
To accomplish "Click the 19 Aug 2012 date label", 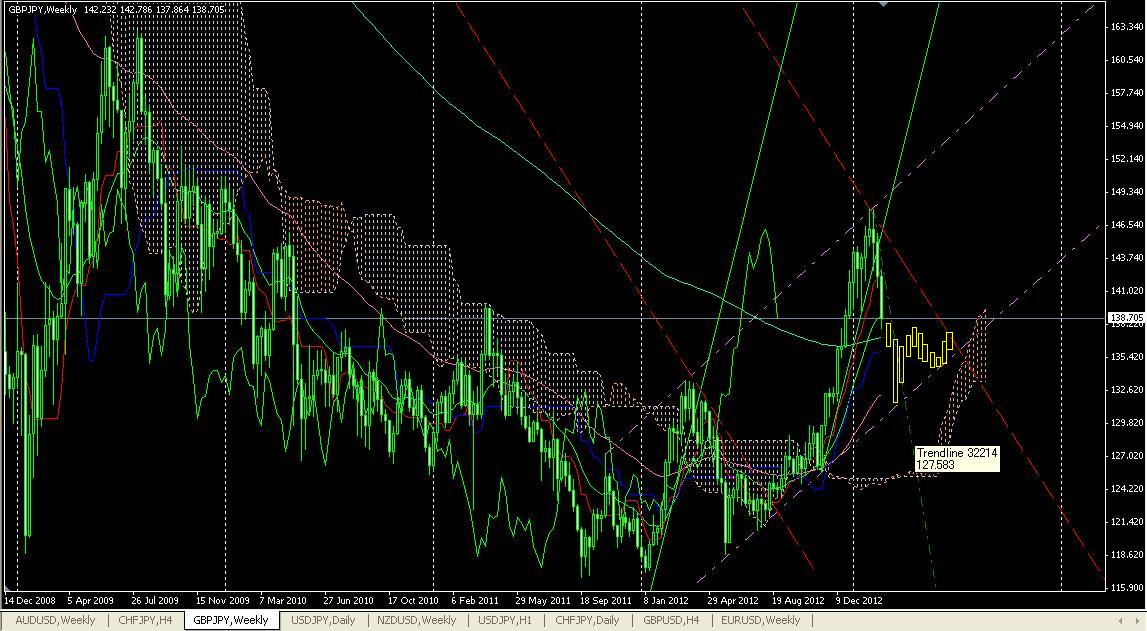I will [x=798, y=600].
